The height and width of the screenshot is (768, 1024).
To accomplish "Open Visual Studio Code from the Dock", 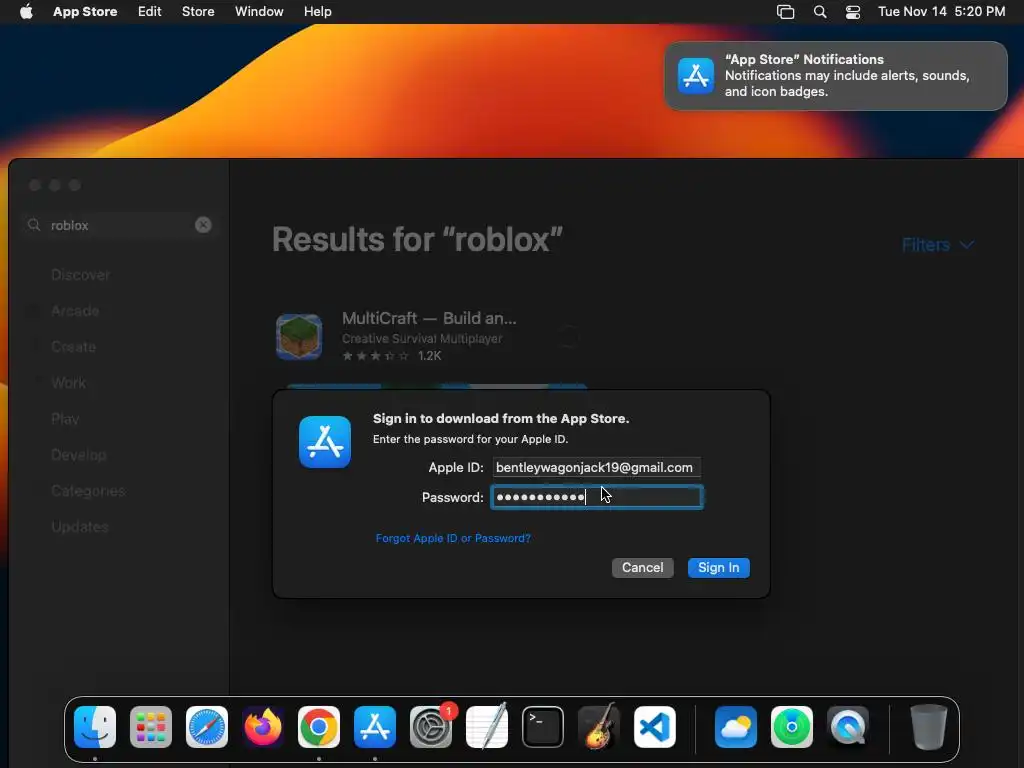I will tap(654, 727).
